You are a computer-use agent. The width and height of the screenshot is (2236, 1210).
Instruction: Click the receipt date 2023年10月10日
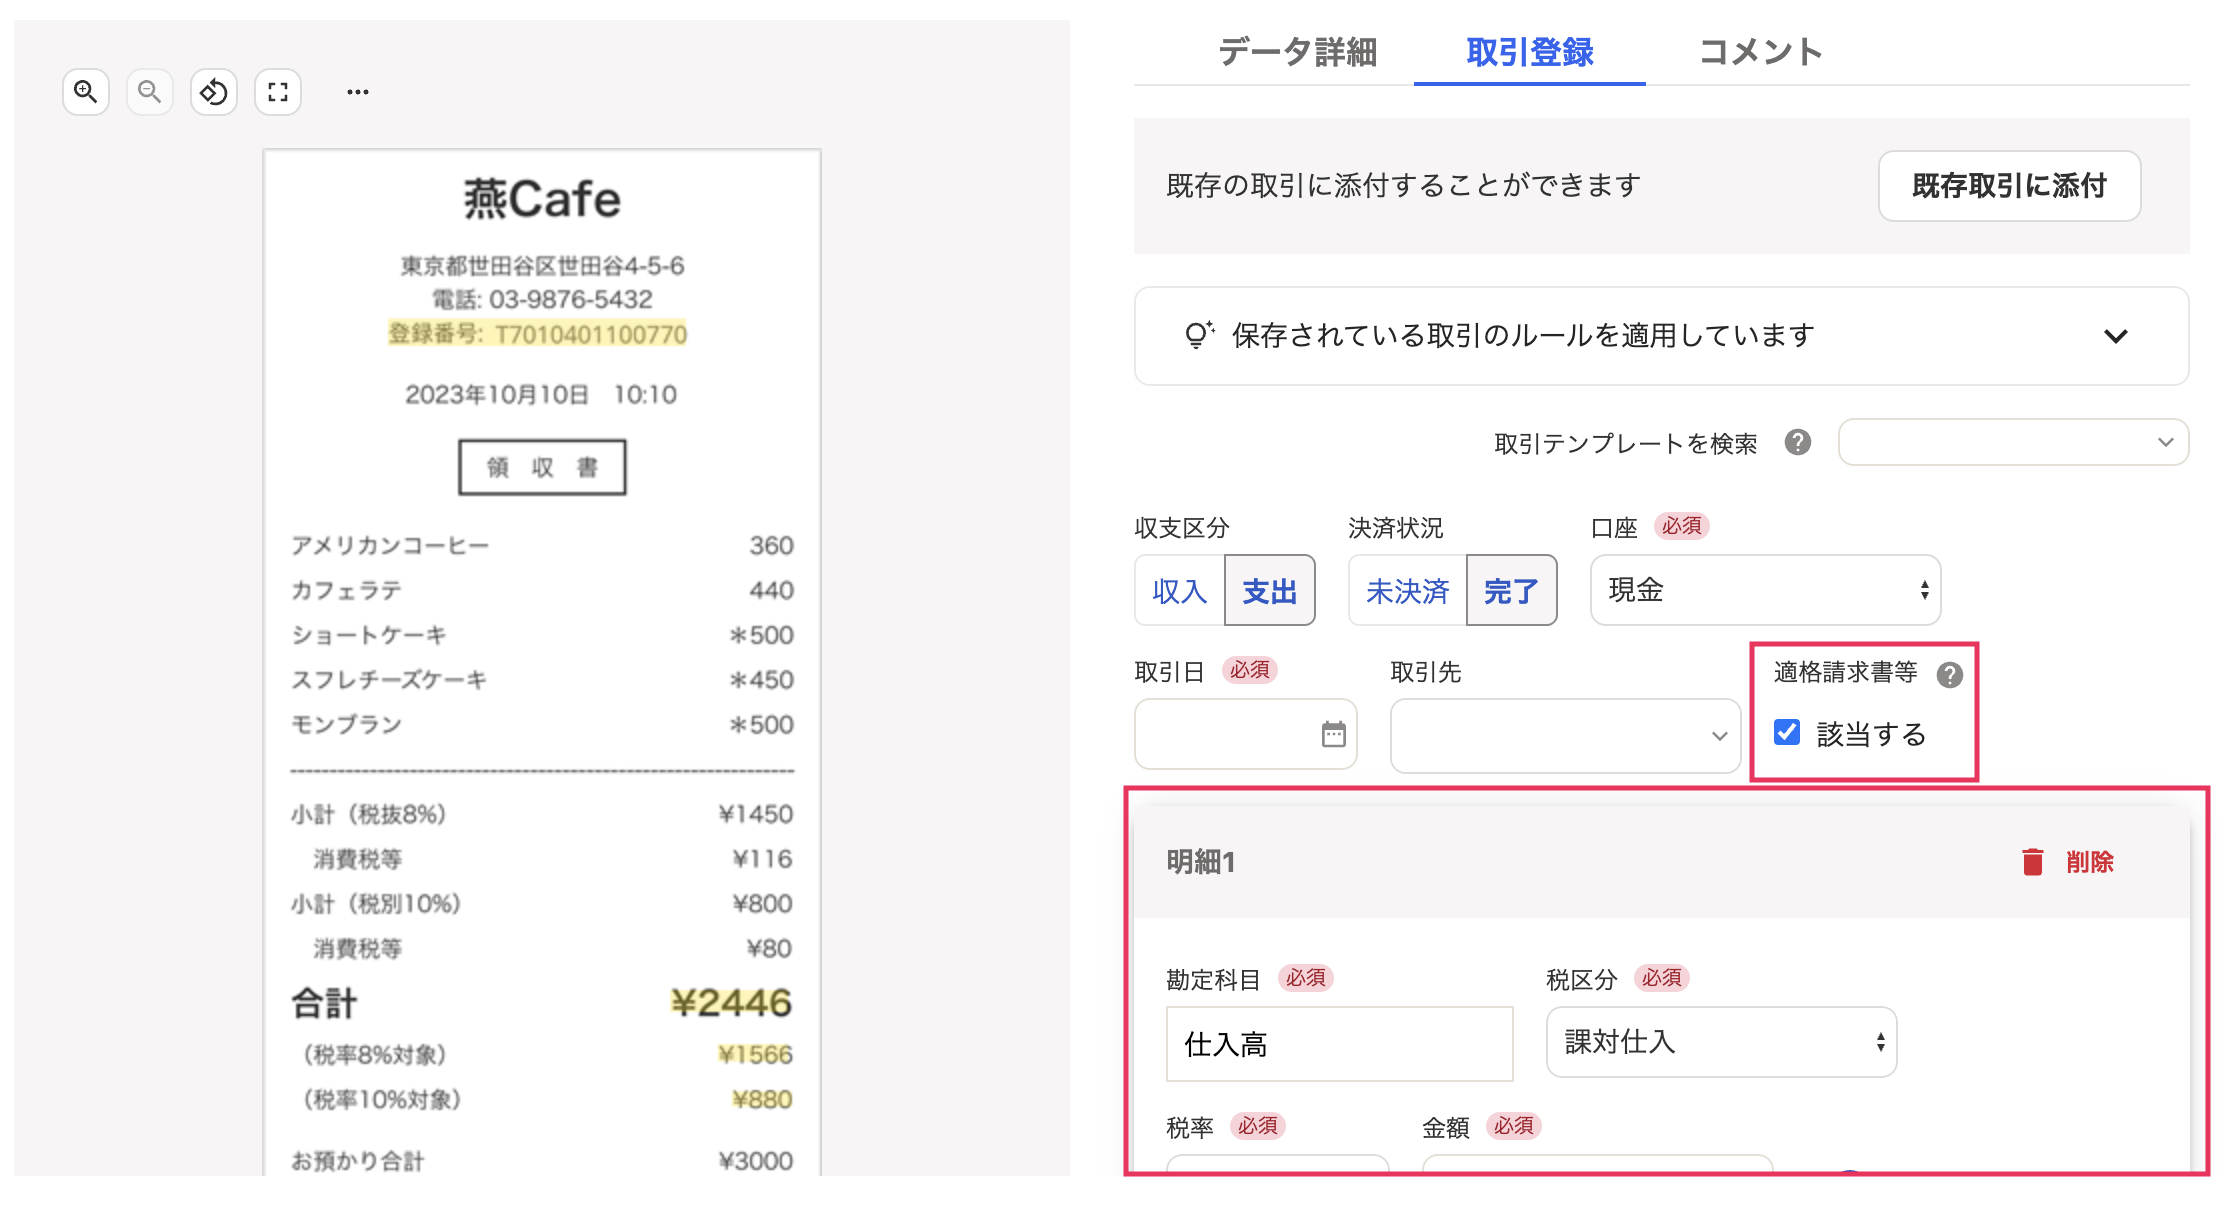(497, 395)
